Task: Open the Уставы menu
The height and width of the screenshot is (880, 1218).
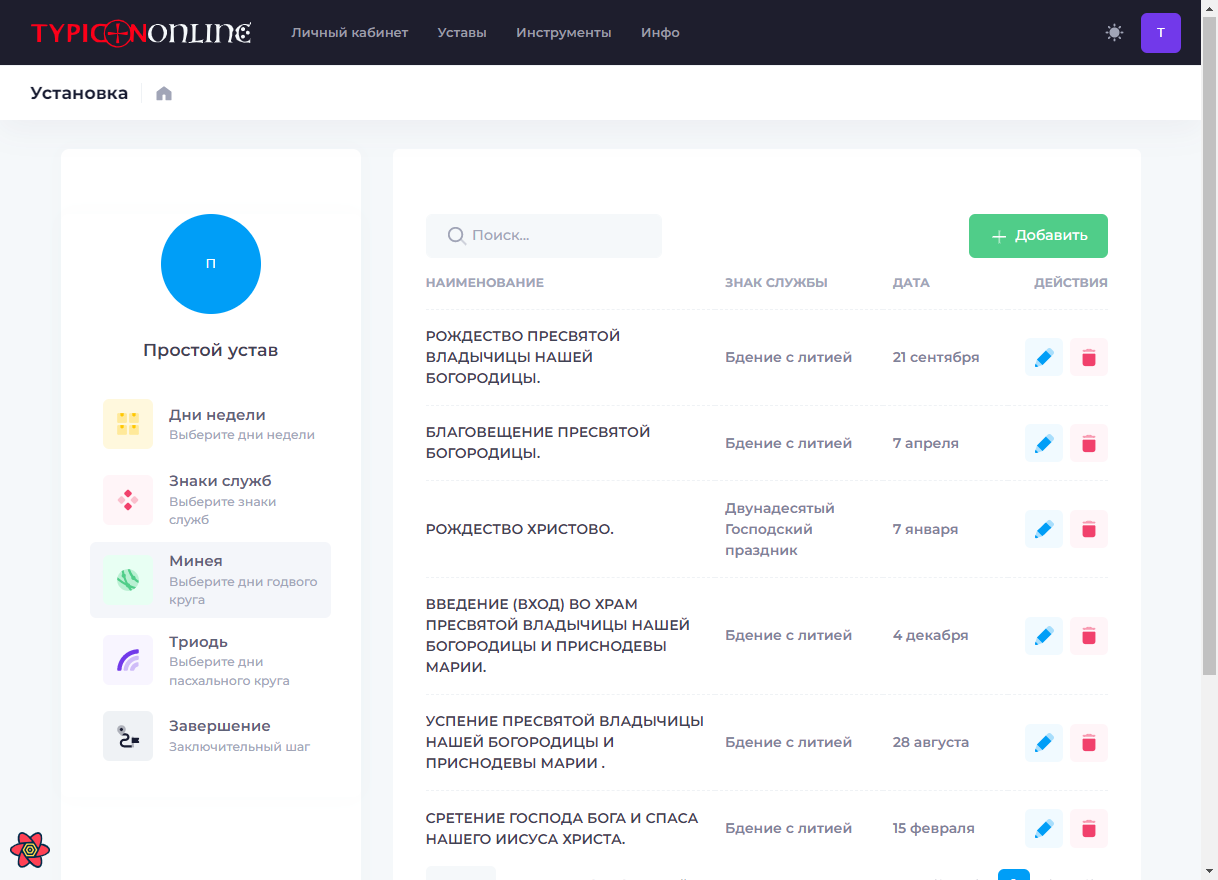Action: (462, 33)
